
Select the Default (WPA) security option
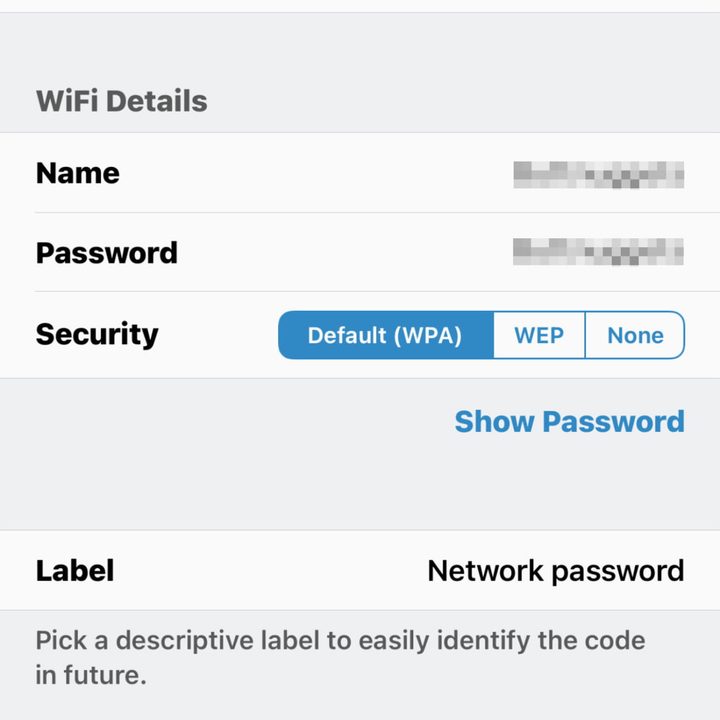pyautogui.click(x=385, y=335)
